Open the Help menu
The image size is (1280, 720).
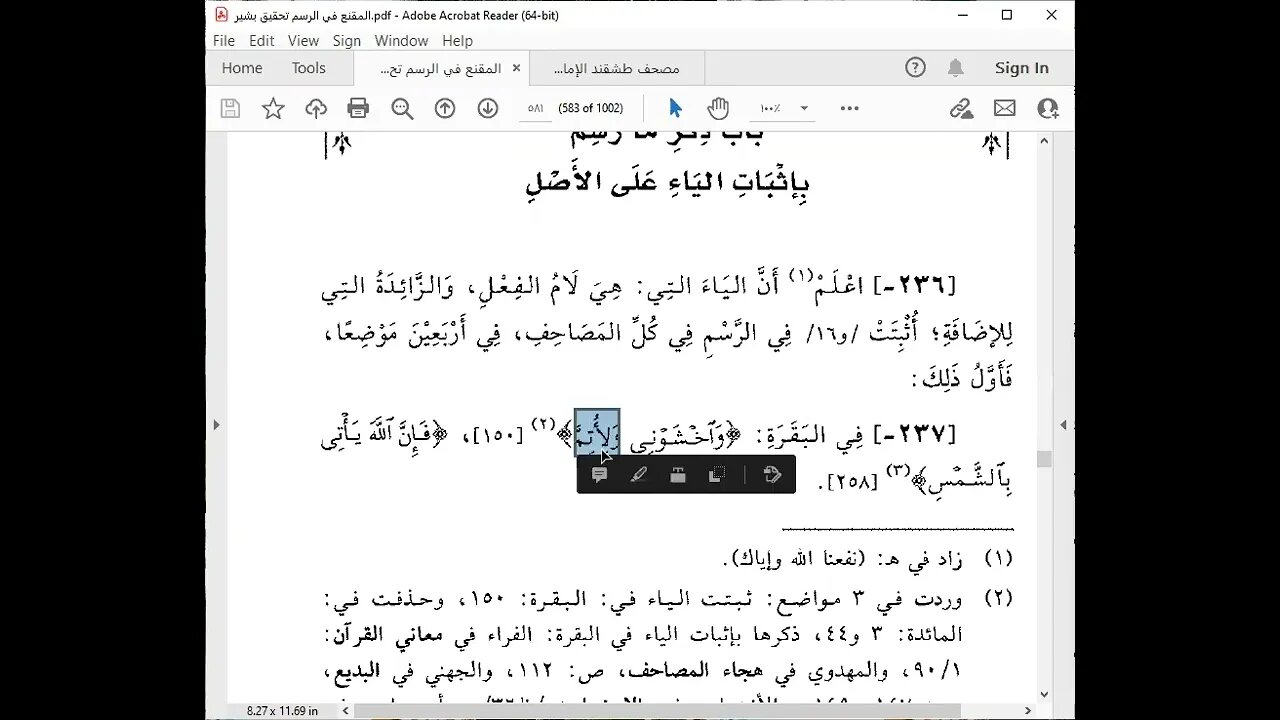457,41
